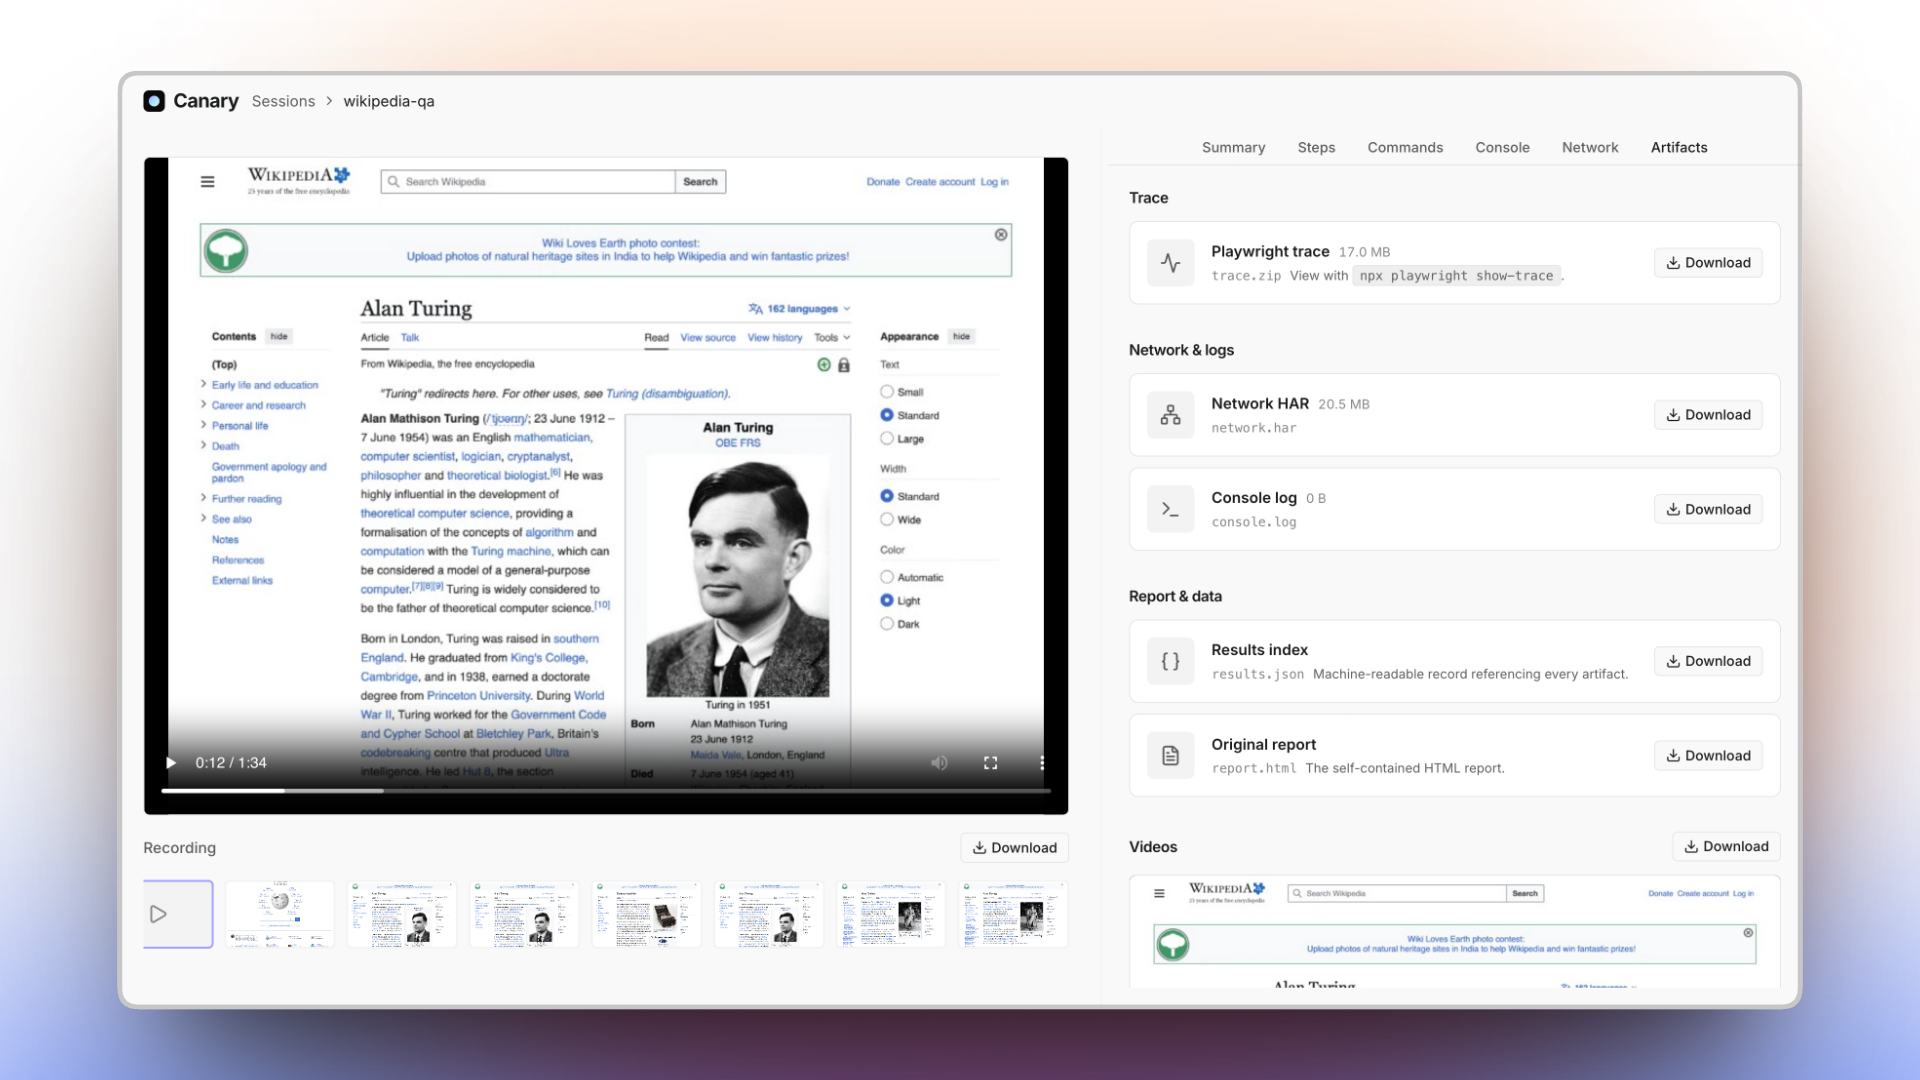
Task: Click the Original report document icon
Action: pyautogui.click(x=1171, y=756)
